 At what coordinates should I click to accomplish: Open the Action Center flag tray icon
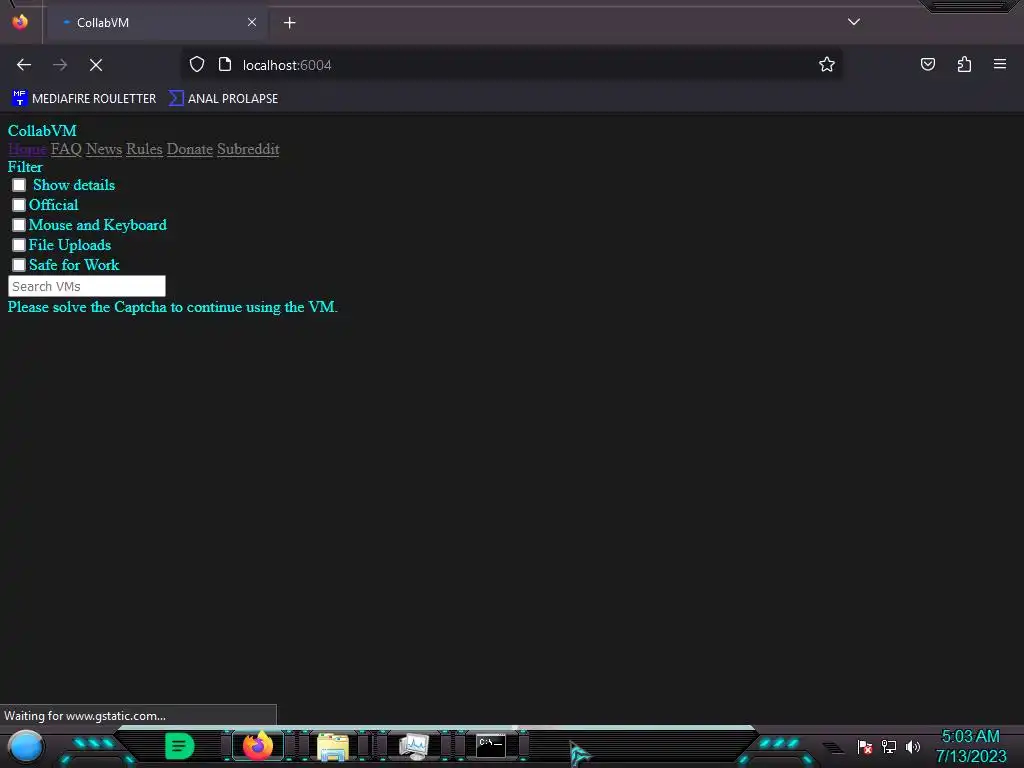(x=865, y=746)
